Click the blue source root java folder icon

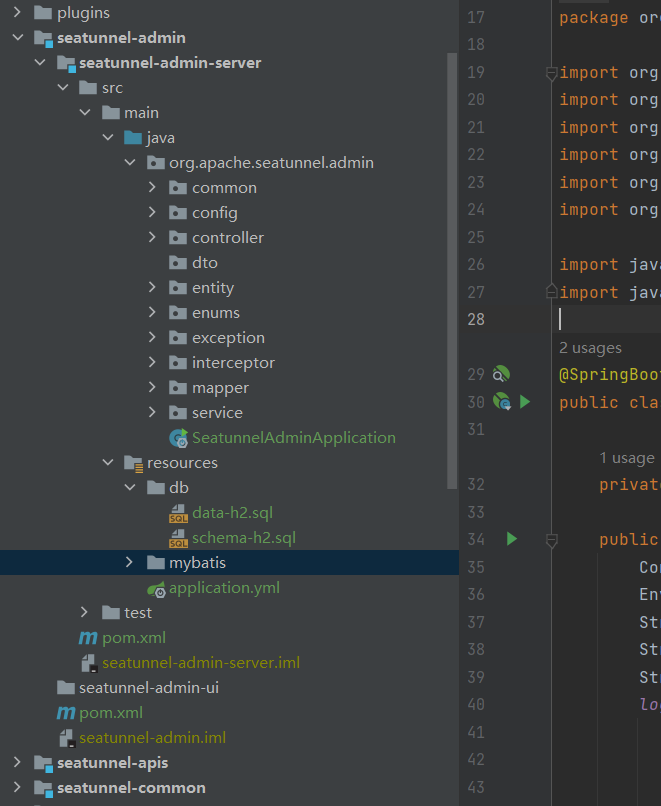click(133, 138)
